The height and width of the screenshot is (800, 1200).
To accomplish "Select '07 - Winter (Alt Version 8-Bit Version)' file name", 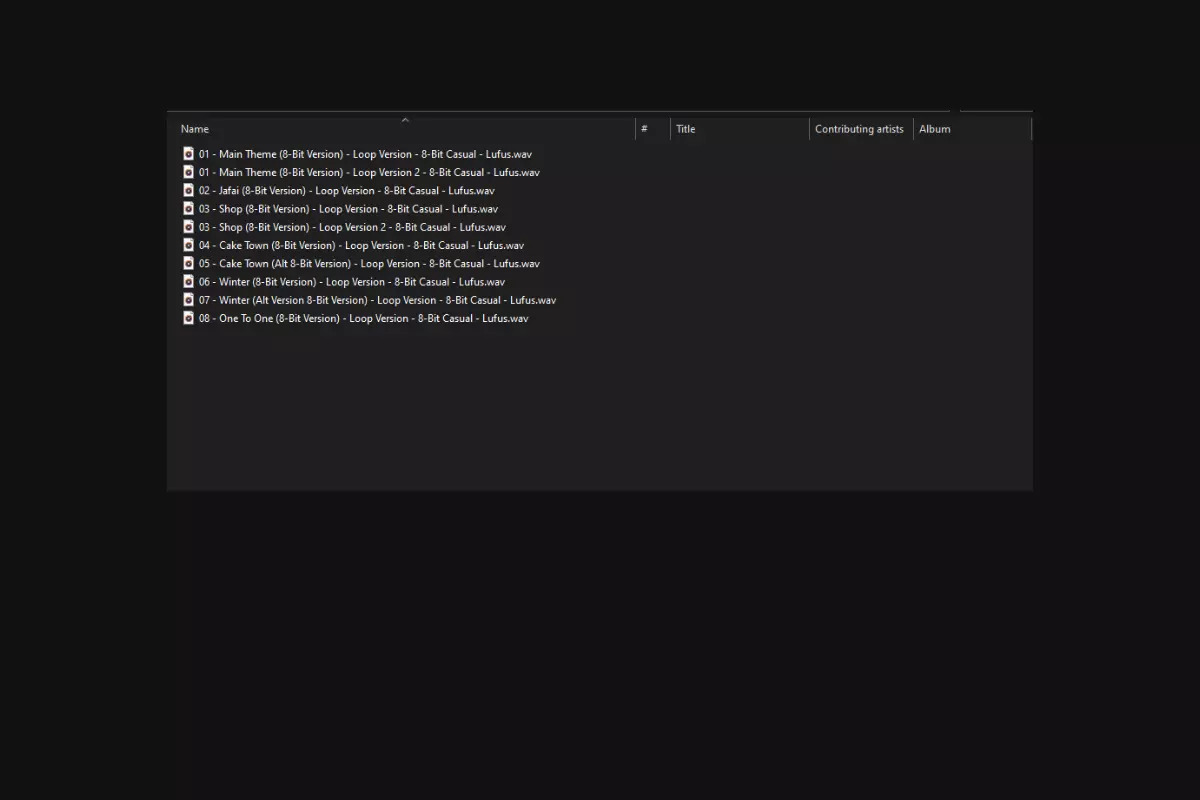I will point(377,300).
